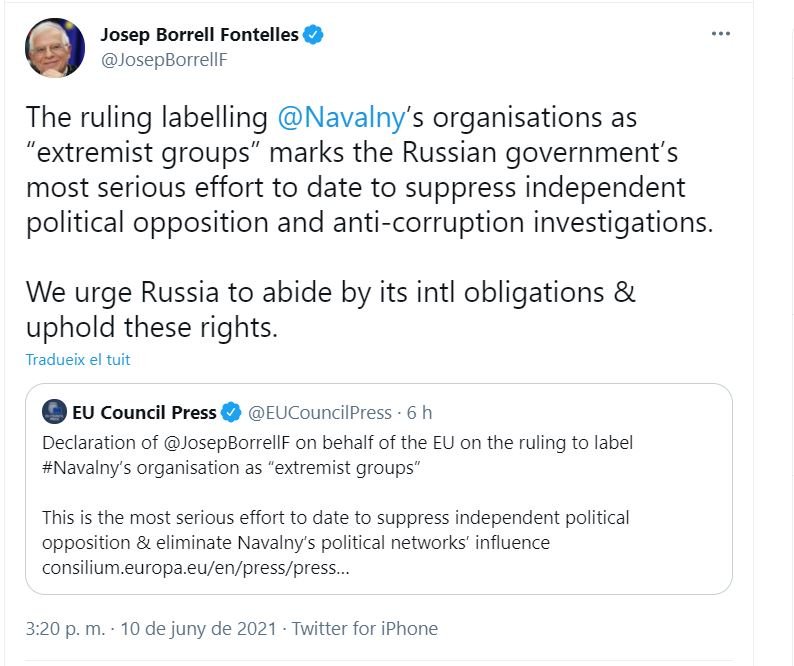Click the '10 de juny de 2021' date
Image resolution: width=794 pixels, height=666 pixels.
point(200,629)
